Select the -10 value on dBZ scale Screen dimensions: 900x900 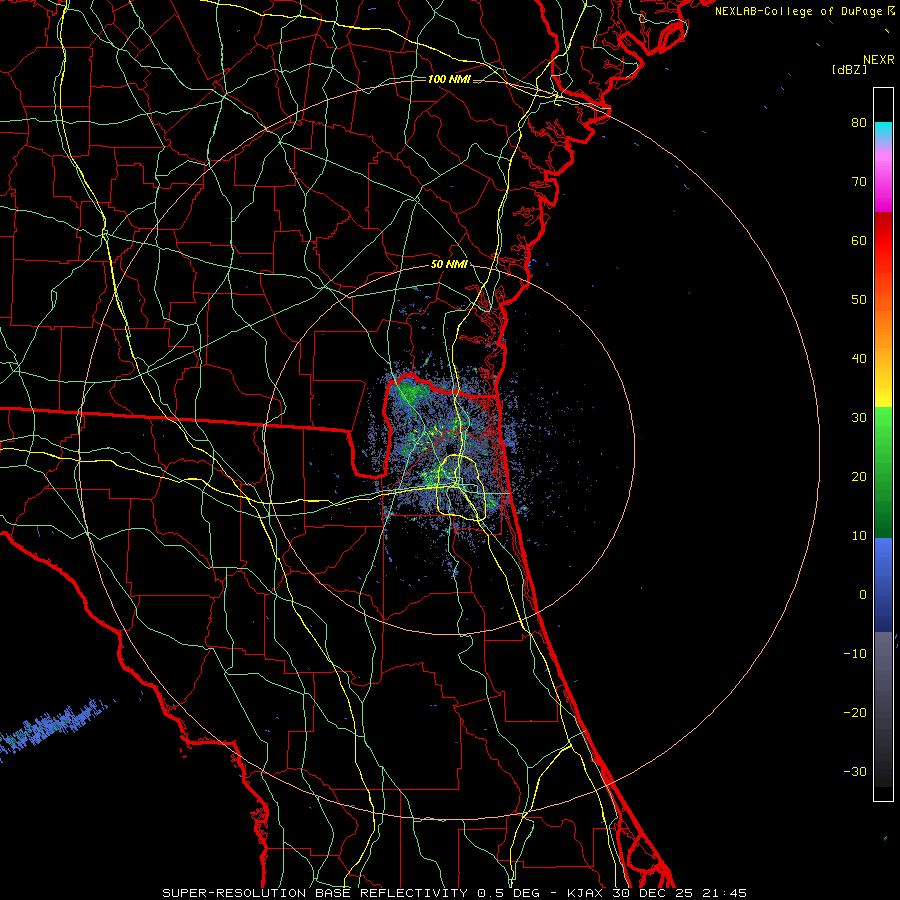pyautogui.click(x=855, y=654)
